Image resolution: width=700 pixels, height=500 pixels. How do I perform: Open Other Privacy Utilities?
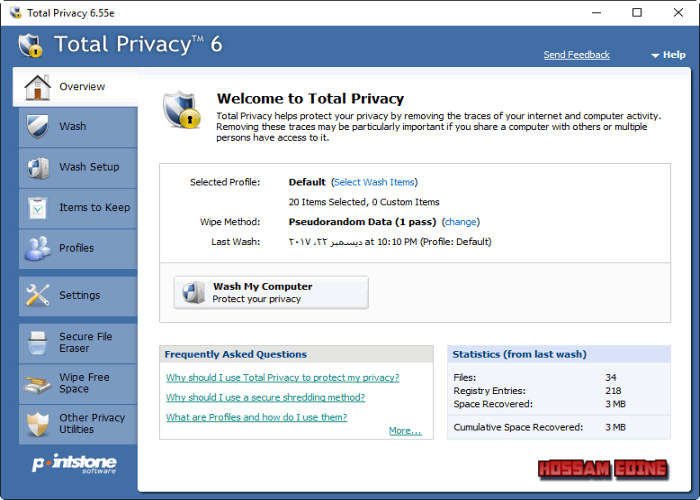(78, 424)
